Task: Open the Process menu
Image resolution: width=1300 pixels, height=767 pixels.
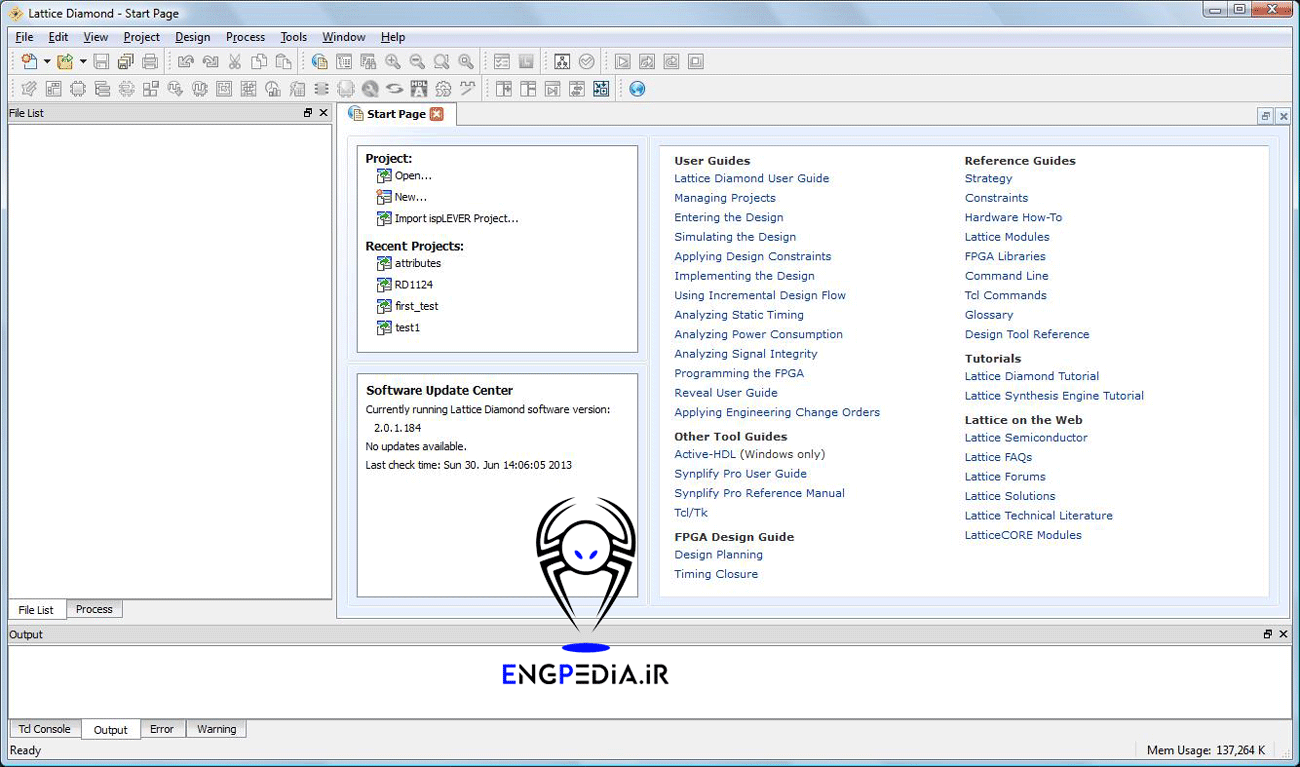Action: click(245, 37)
